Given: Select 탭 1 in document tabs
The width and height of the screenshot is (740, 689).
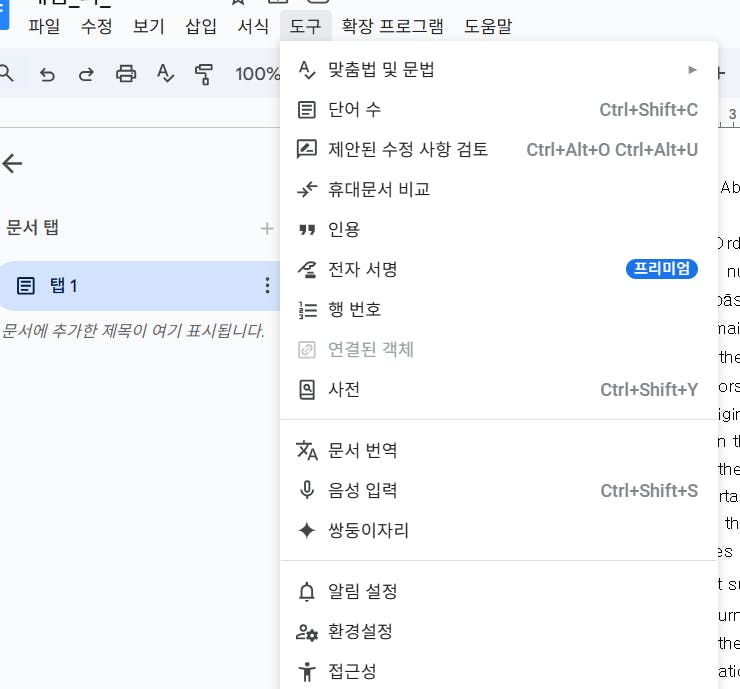Looking at the screenshot, I should (140, 286).
